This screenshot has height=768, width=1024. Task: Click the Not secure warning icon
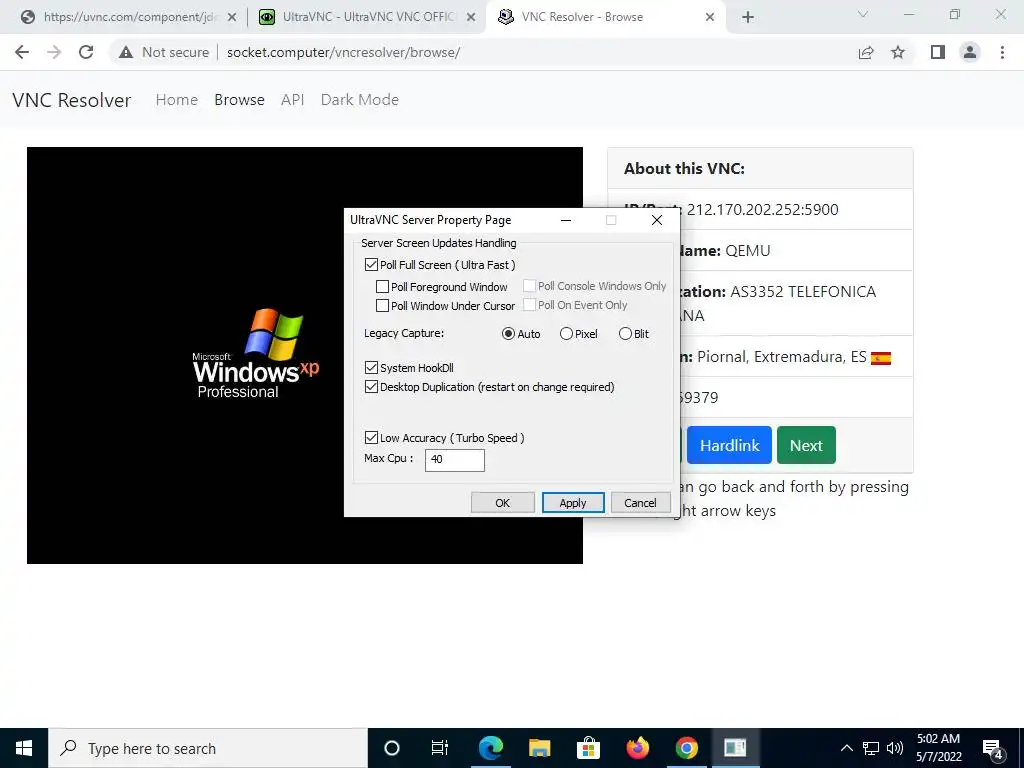126,52
